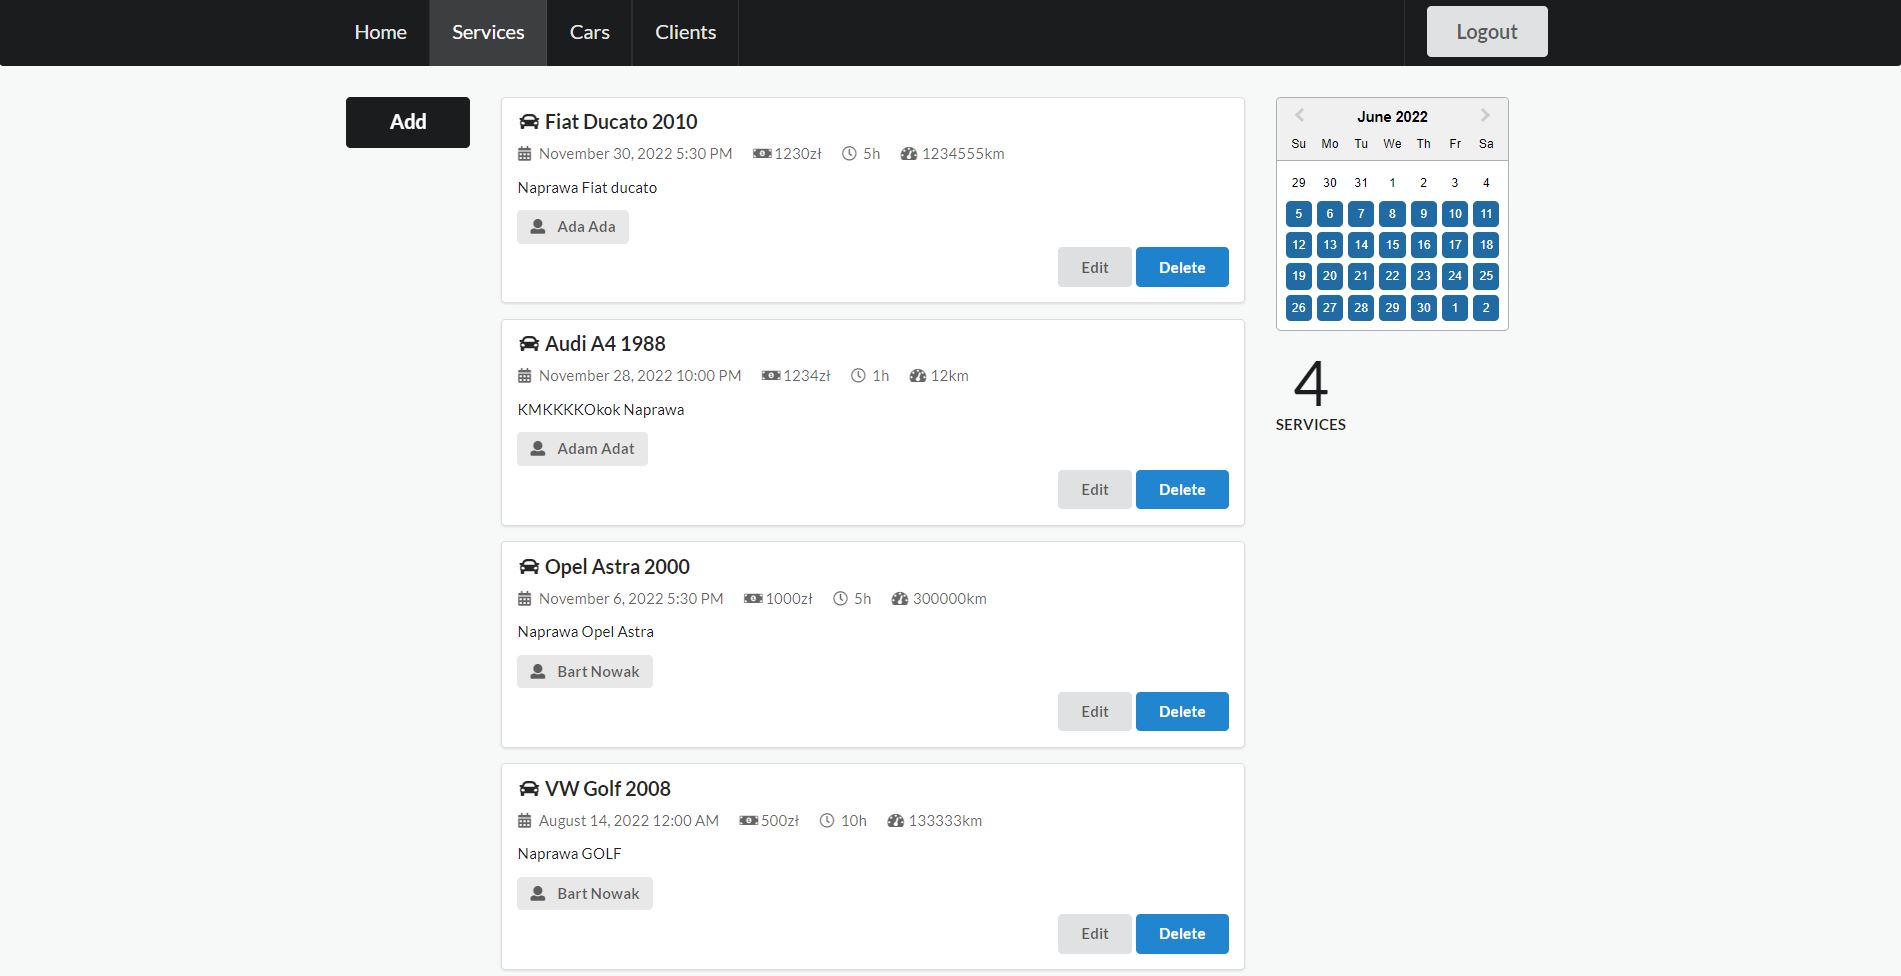Delete the Audi A4 1988 service

(1182, 490)
